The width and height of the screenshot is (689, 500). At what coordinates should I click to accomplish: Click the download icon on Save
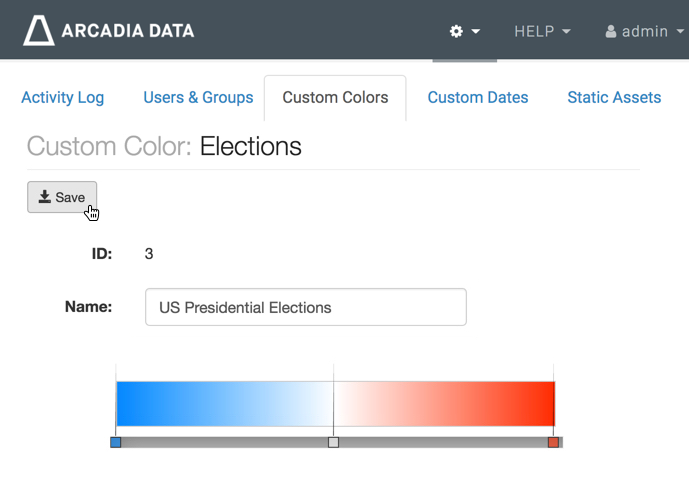pyautogui.click(x=44, y=198)
